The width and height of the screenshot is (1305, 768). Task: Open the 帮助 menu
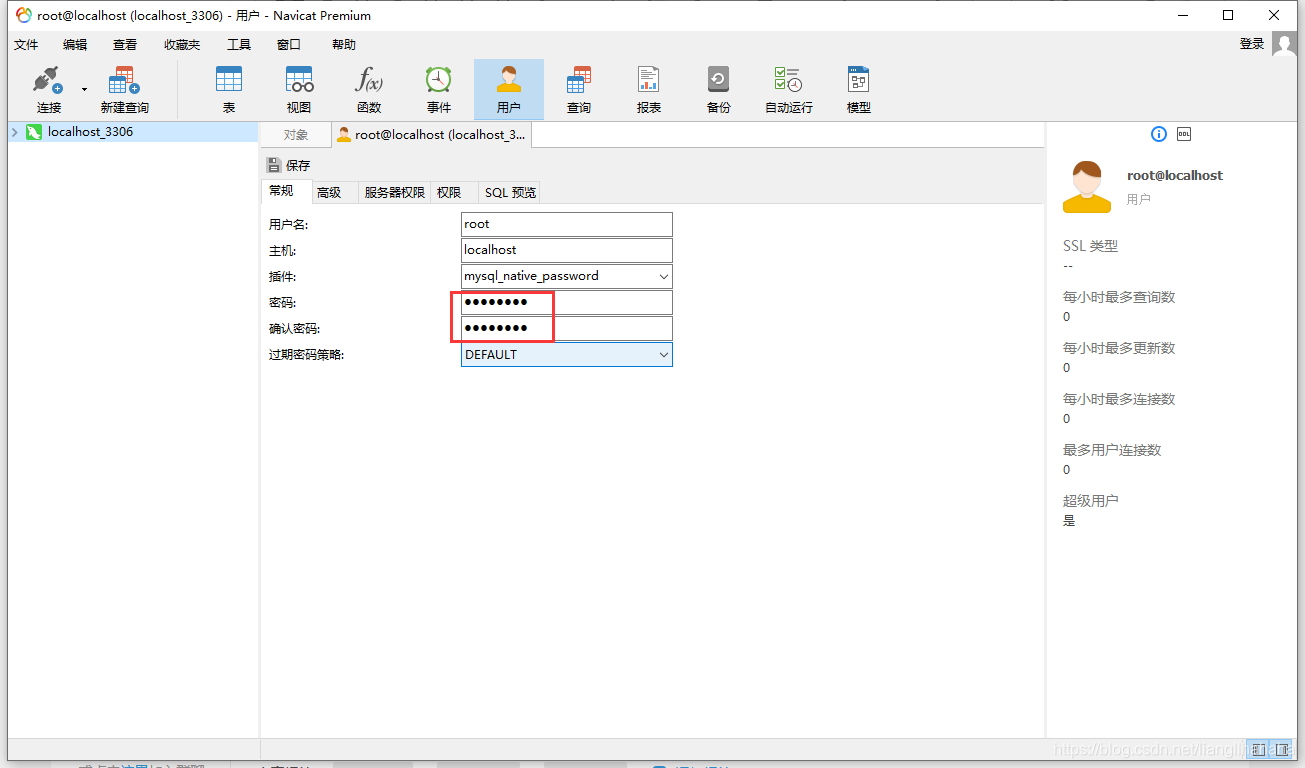point(344,45)
